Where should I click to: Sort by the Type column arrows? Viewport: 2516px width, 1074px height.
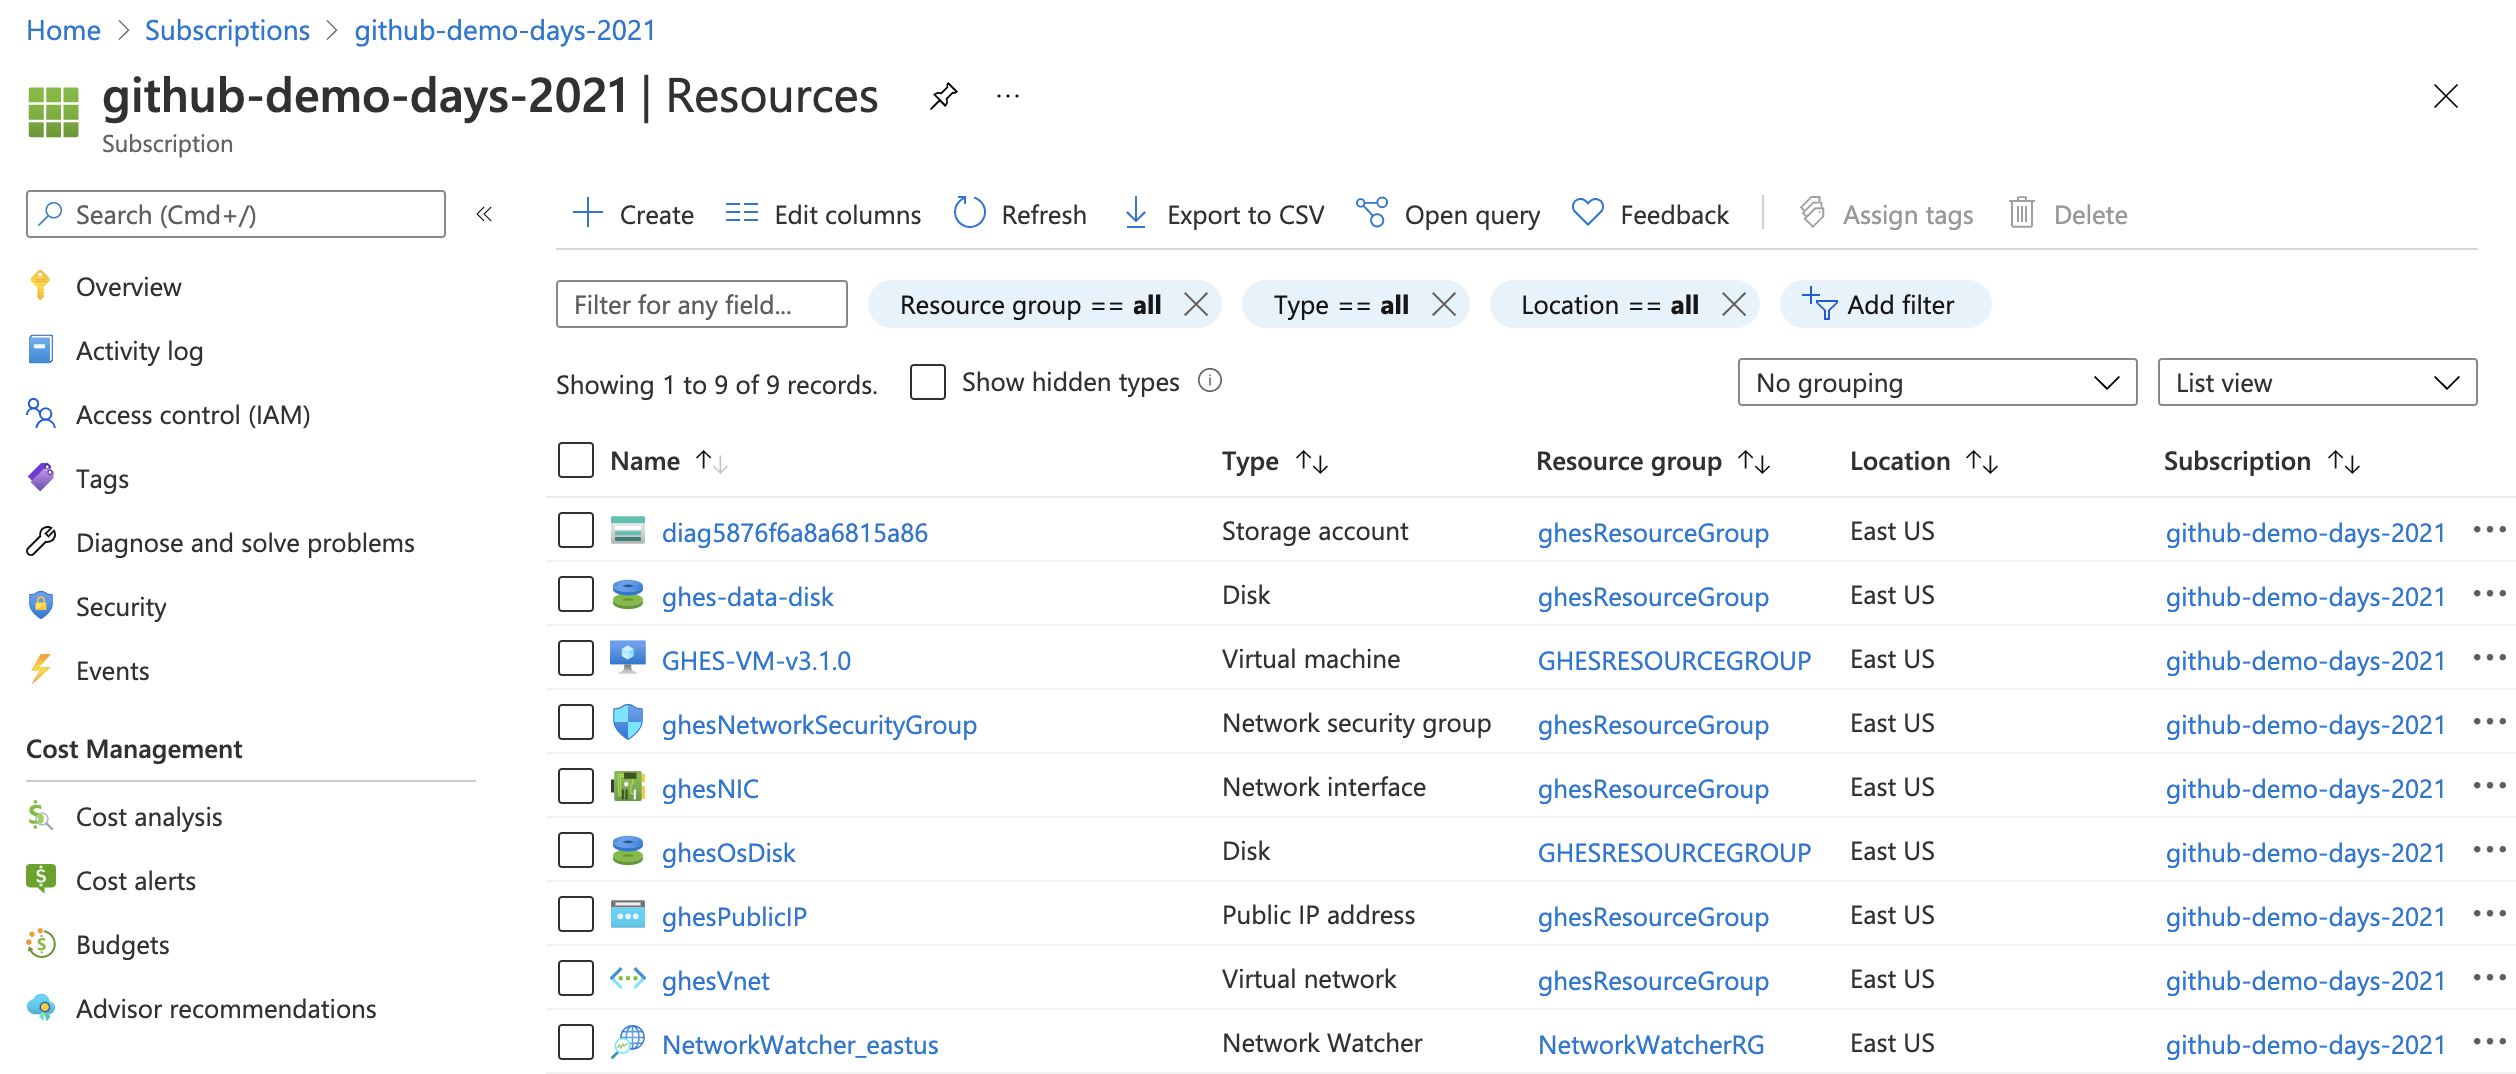(x=1312, y=461)
